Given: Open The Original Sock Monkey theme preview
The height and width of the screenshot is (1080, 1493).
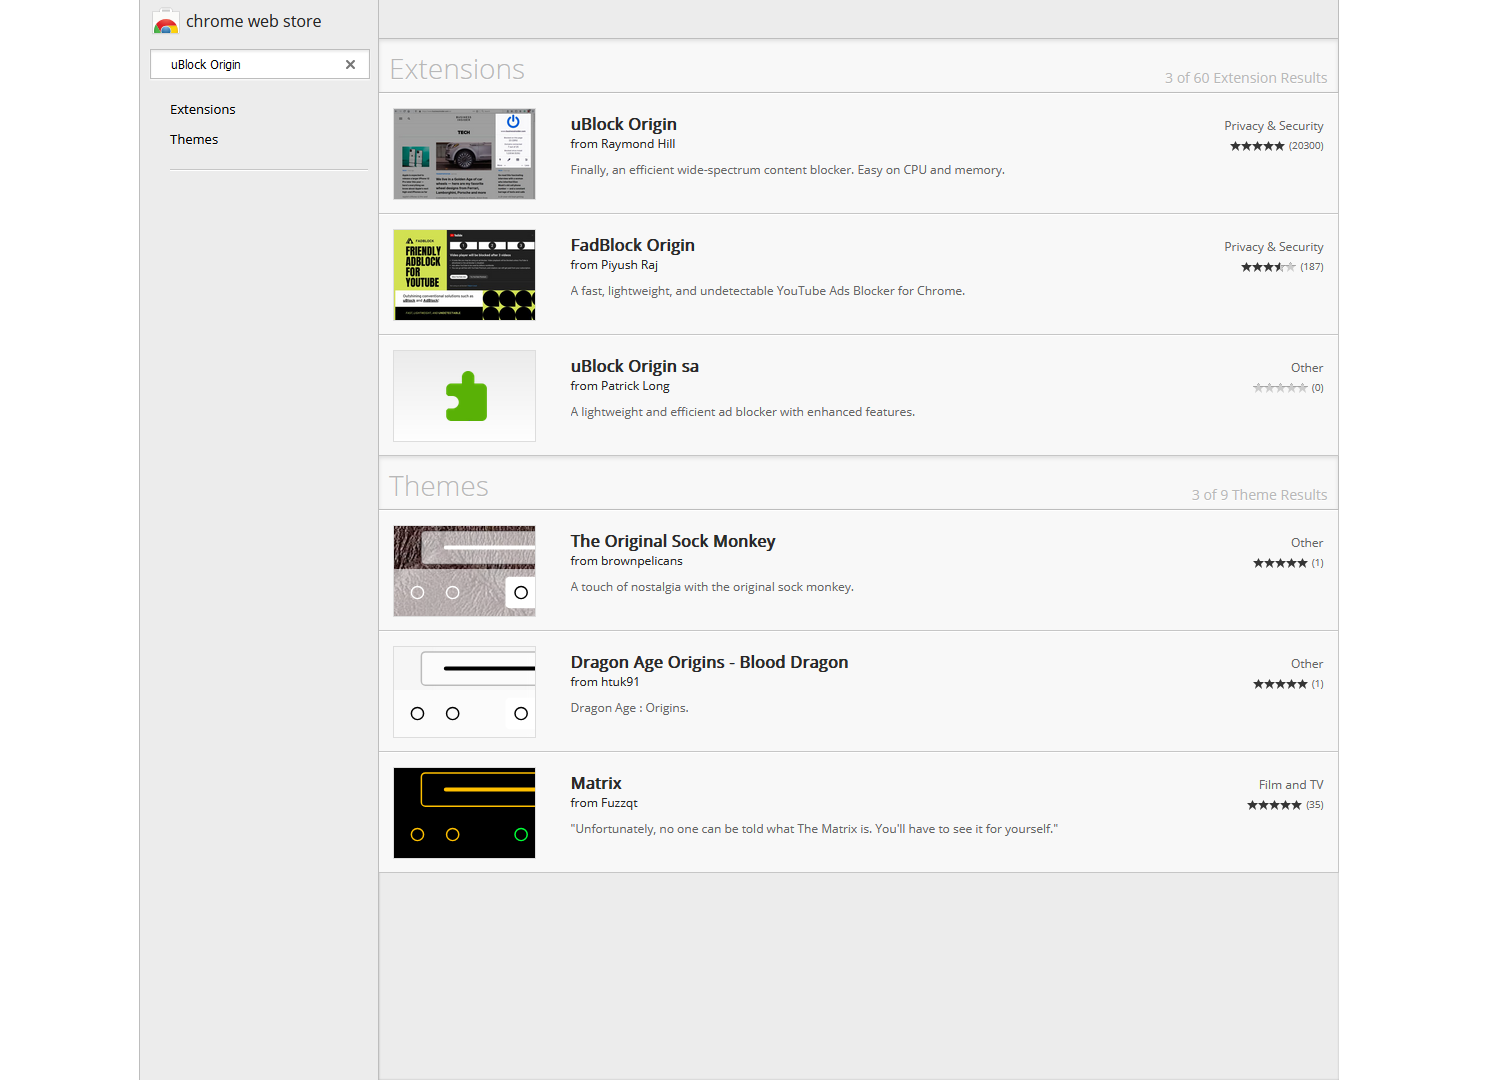Looking at the screenshot, I should (x=464, y=571).
